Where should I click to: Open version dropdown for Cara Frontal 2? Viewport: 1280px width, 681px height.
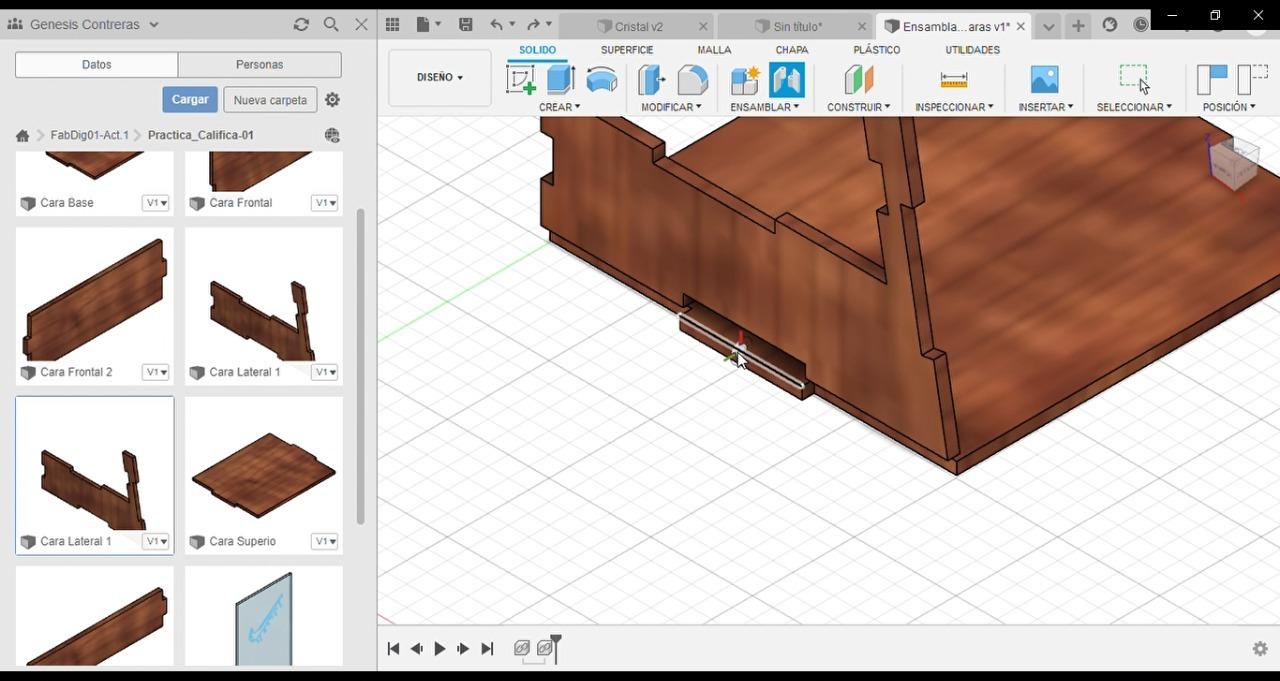pos(156,372)
